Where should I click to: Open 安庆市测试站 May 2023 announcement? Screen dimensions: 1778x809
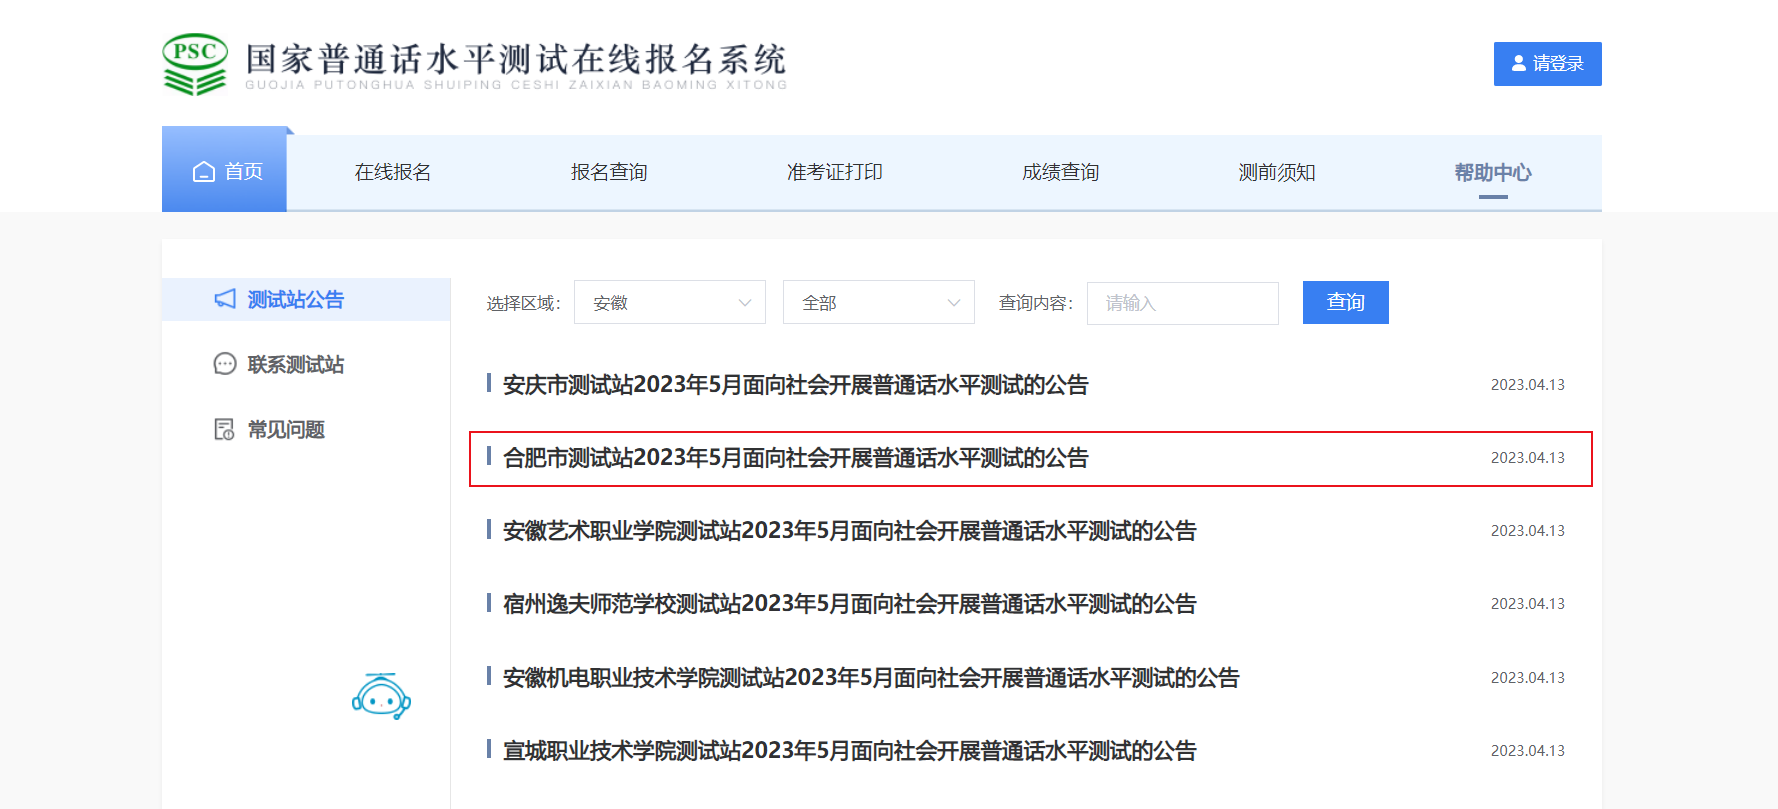[x=796, y=385]
